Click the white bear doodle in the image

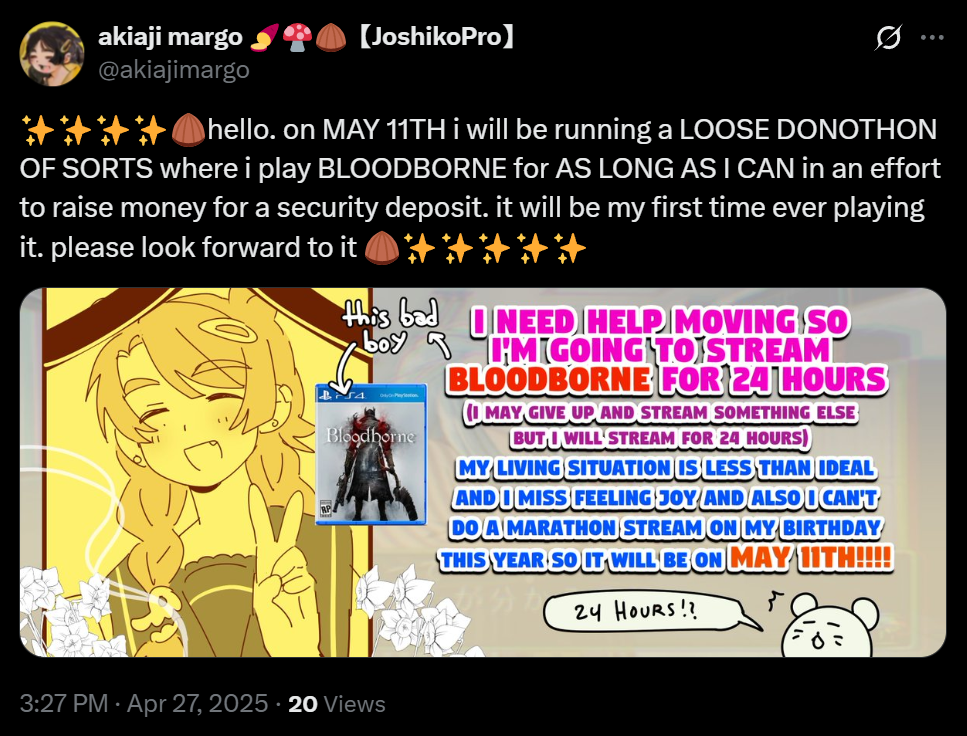click(x=830, y=625)
